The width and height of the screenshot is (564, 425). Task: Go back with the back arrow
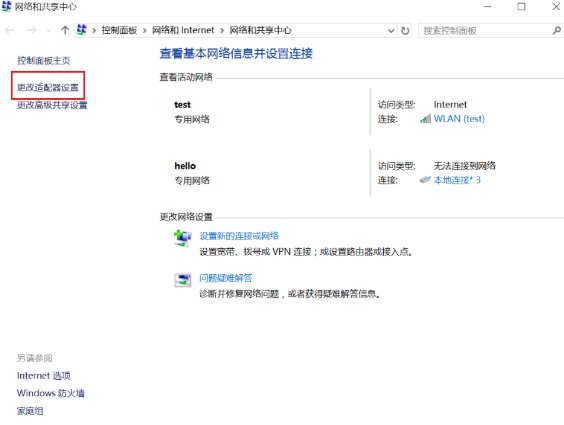10,31
